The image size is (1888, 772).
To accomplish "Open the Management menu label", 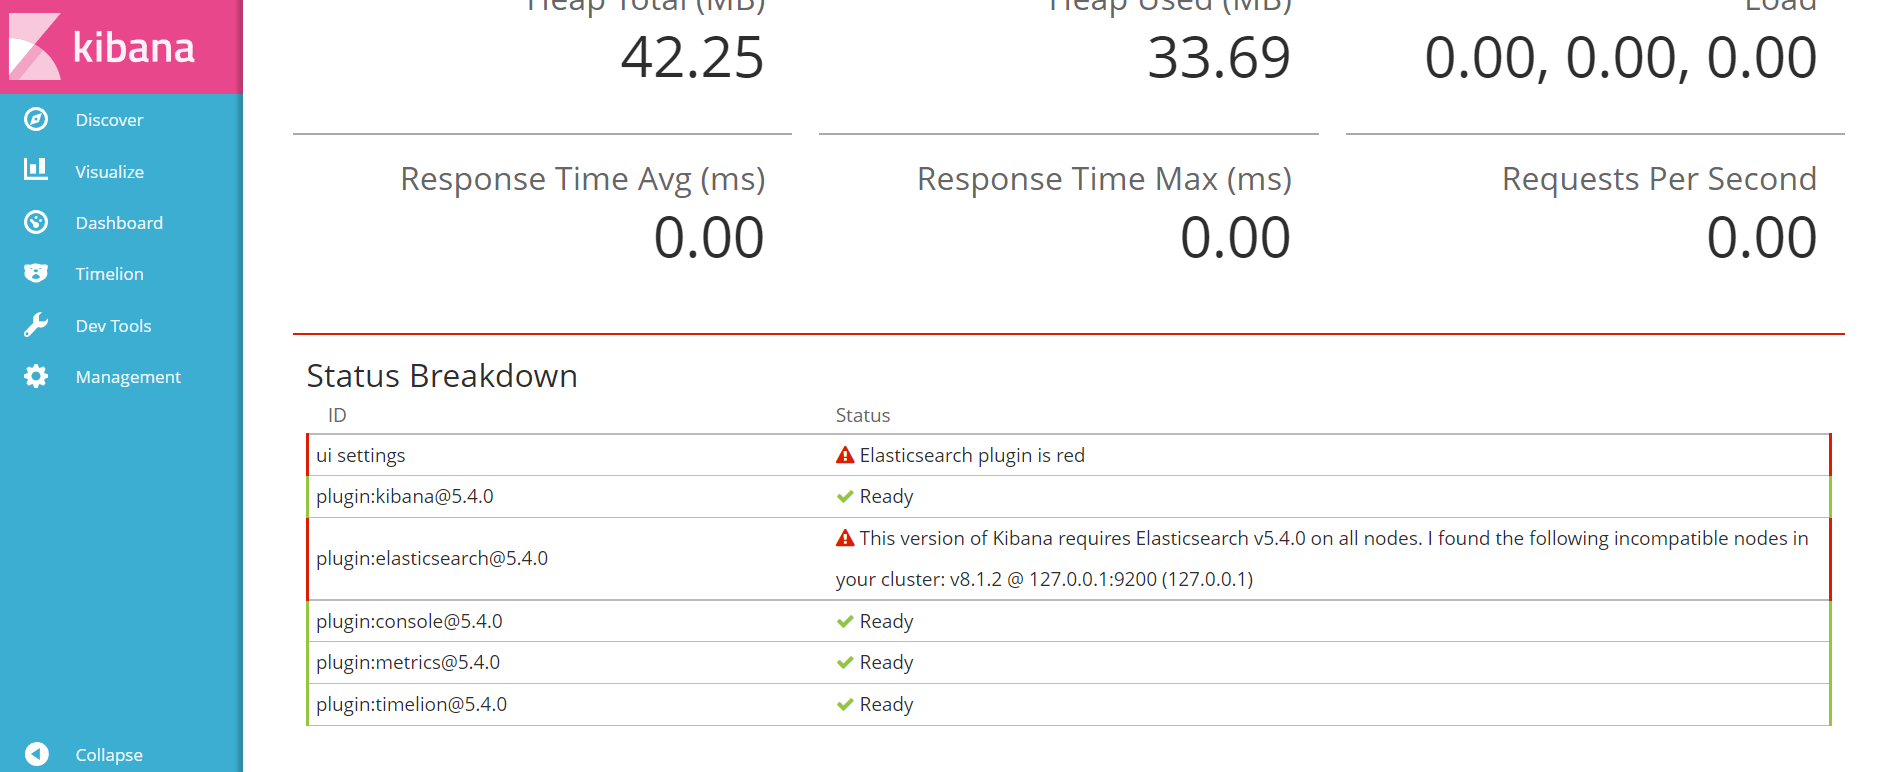I will (x=128, y=377).
